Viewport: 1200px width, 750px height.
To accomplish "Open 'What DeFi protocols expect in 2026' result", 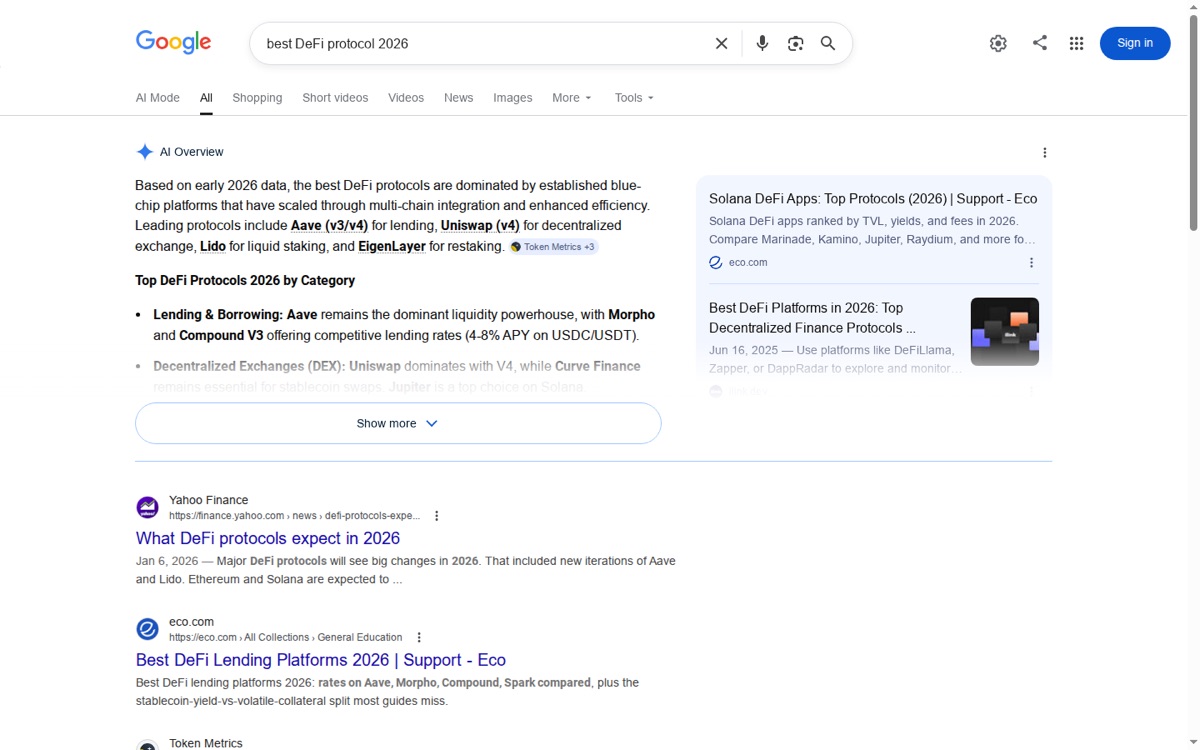I will point(268,538).
